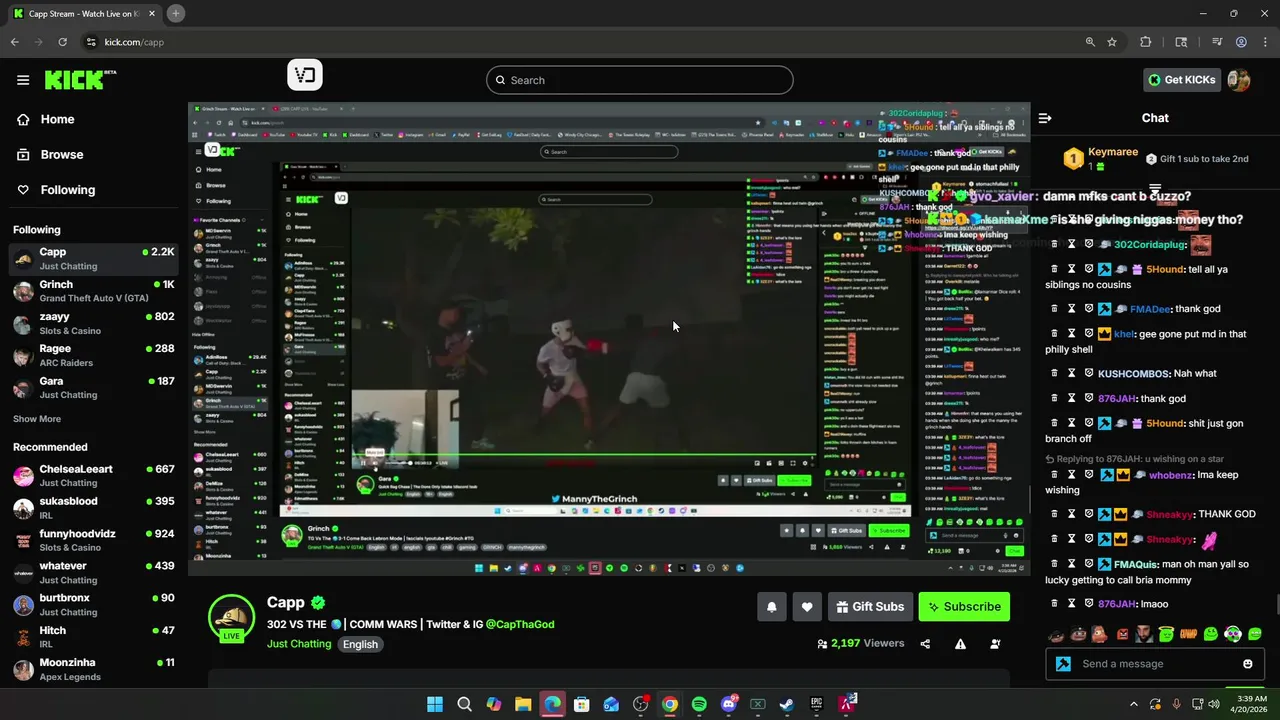
Task: Click the heart follow icon
Action: (x=807, y=607)
